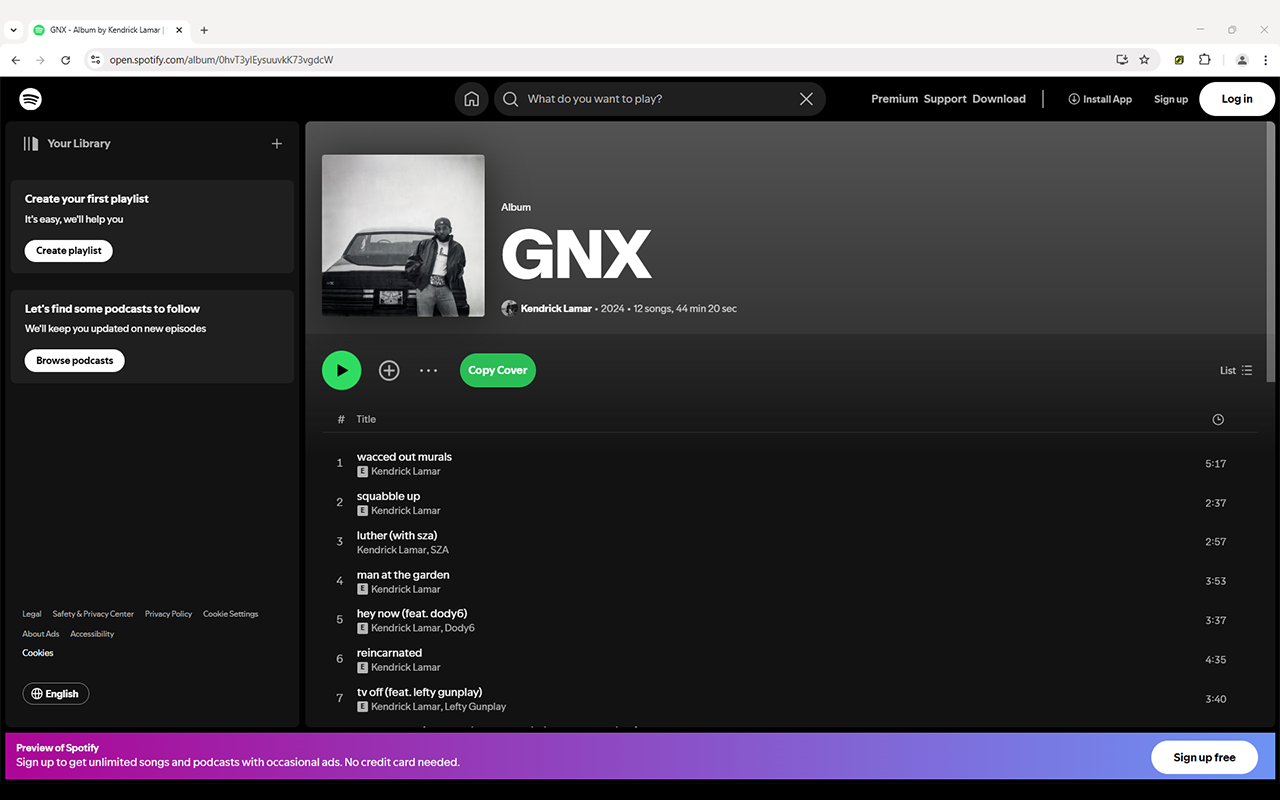Screen dimensions: 1280x800
Task: Click the search magnifying glass icon
Action: coord(511,98)
